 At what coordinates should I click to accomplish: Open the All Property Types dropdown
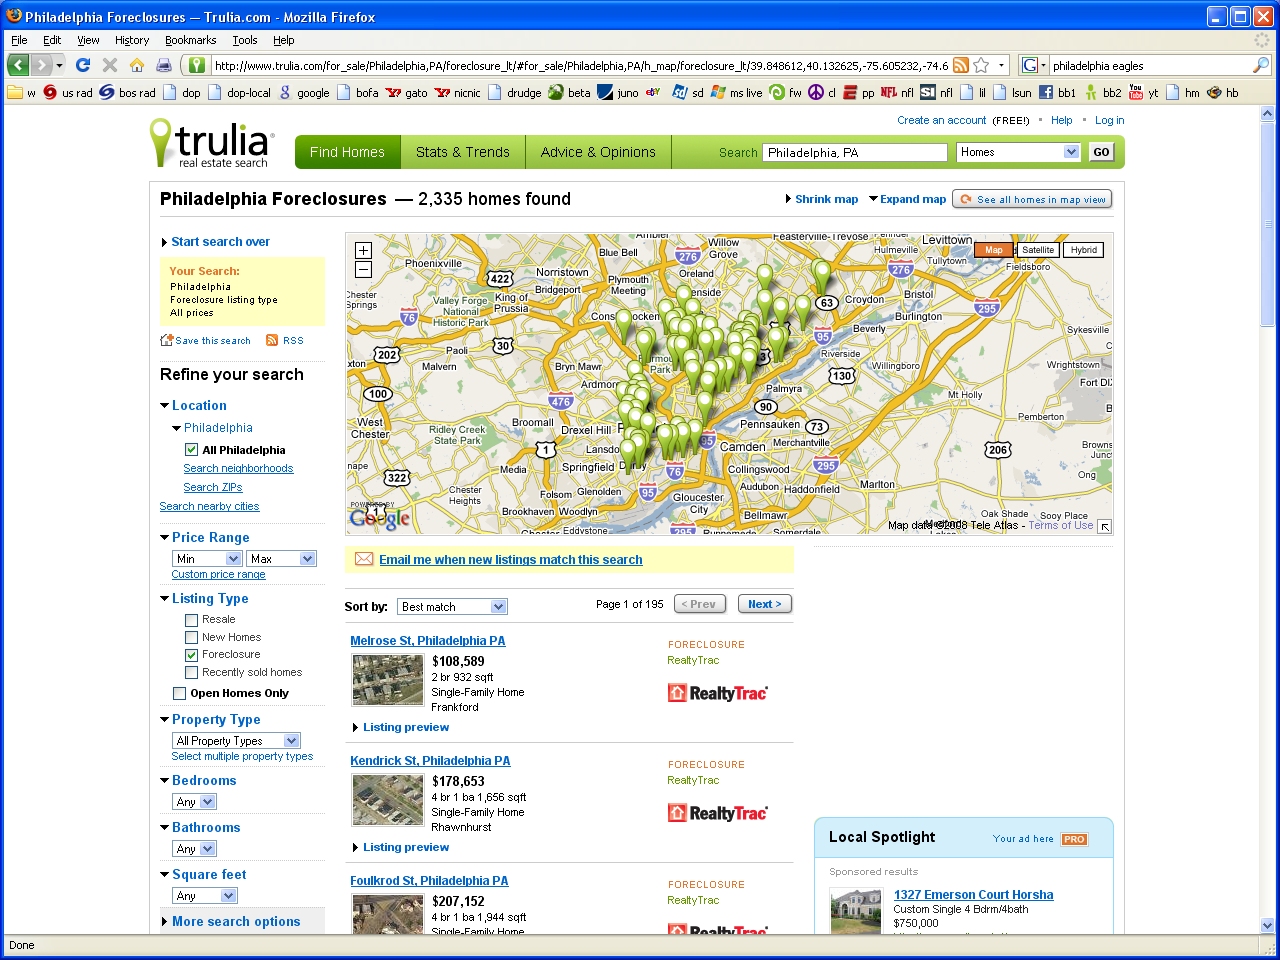tap(236, 741)
